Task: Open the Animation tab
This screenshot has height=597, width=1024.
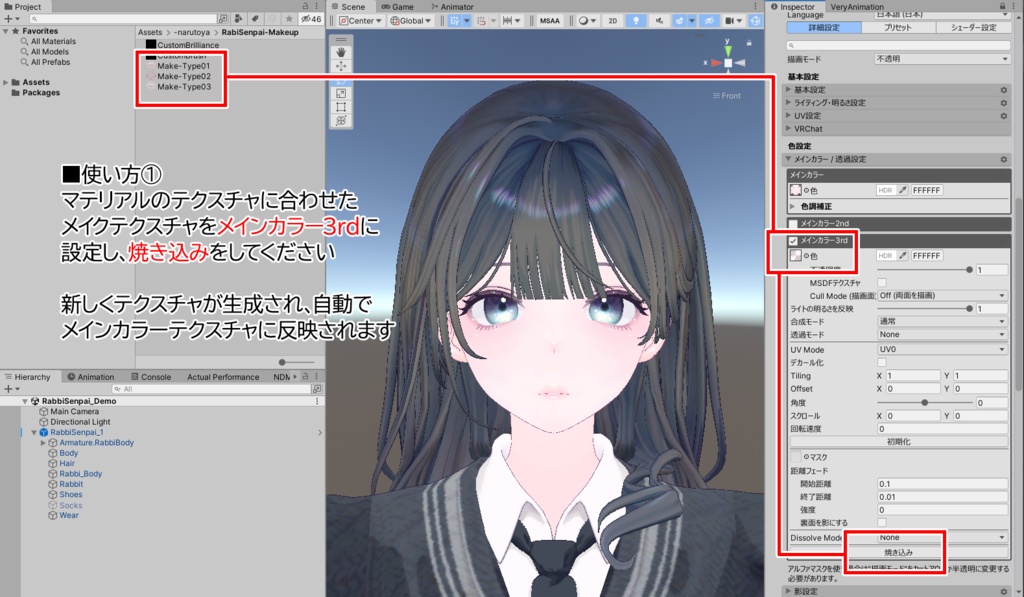Action: coord(90,377)
